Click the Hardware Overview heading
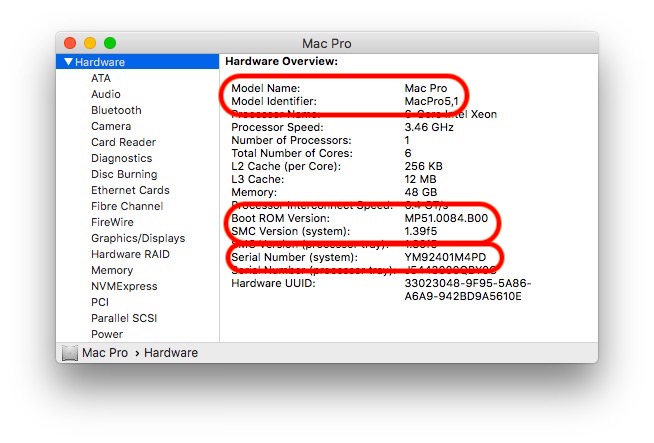The width and height of the screenshot is (654, 443). pyautogui.click(x=282, y=61)
